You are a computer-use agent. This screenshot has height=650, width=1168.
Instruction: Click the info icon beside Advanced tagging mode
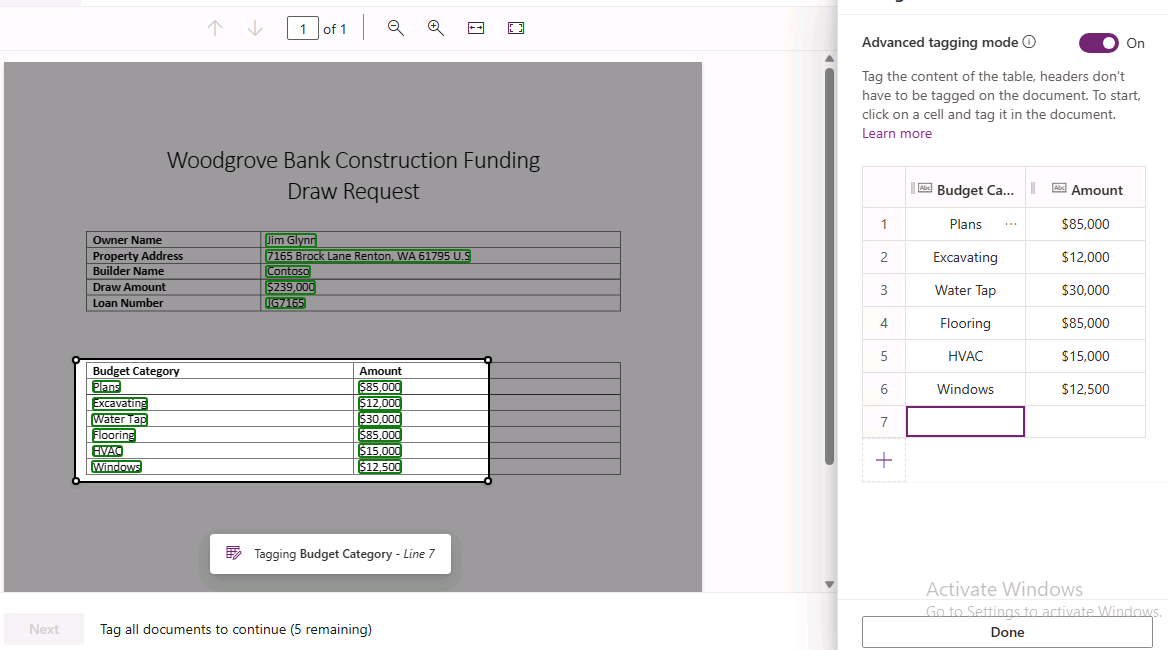1030,43
